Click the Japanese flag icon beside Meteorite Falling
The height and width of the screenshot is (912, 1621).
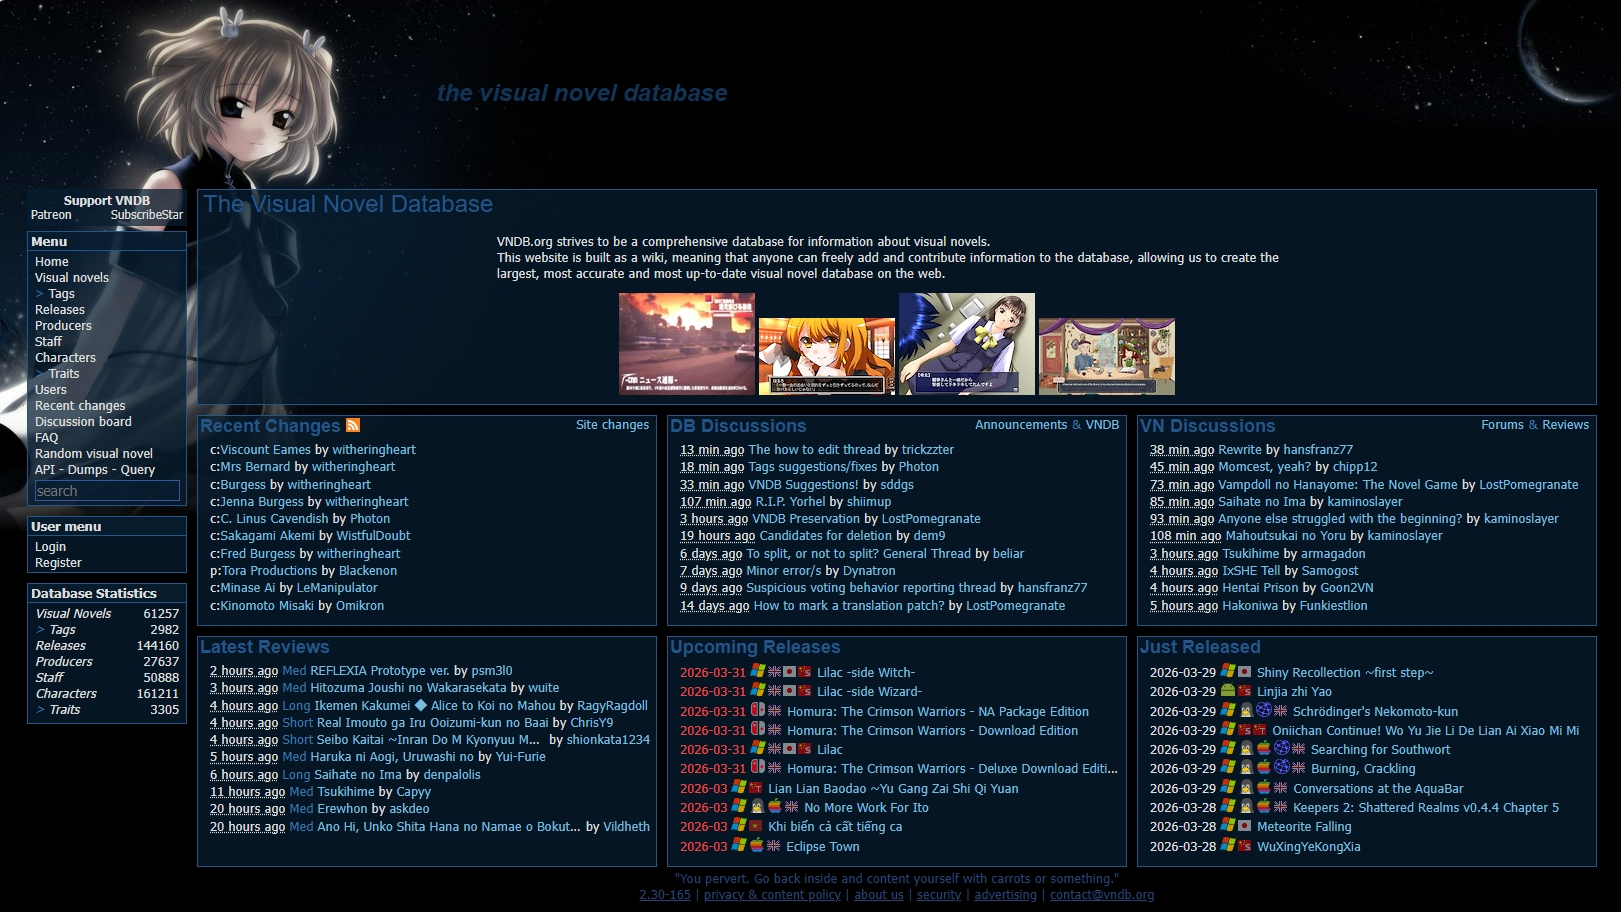[1245, 826]
